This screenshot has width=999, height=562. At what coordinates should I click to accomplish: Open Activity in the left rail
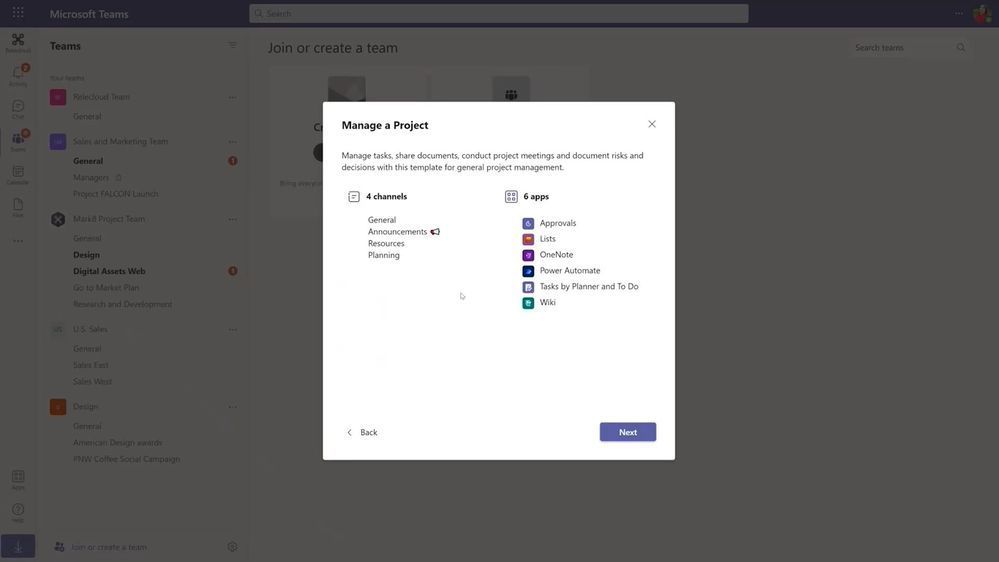pyautogui.click(x=18, y=75)
